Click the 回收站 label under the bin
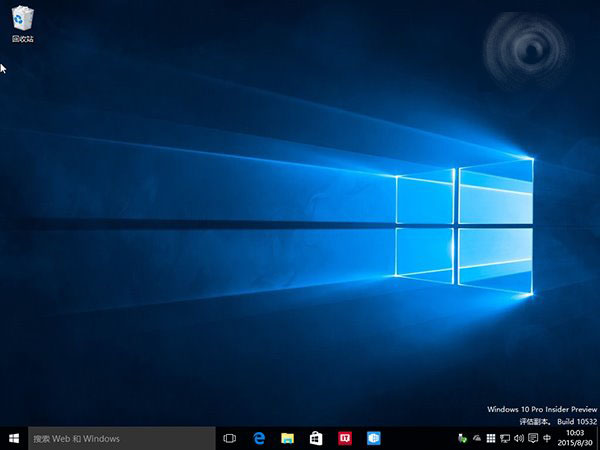Viewport: 600px width, 450px height. (21, 39)
